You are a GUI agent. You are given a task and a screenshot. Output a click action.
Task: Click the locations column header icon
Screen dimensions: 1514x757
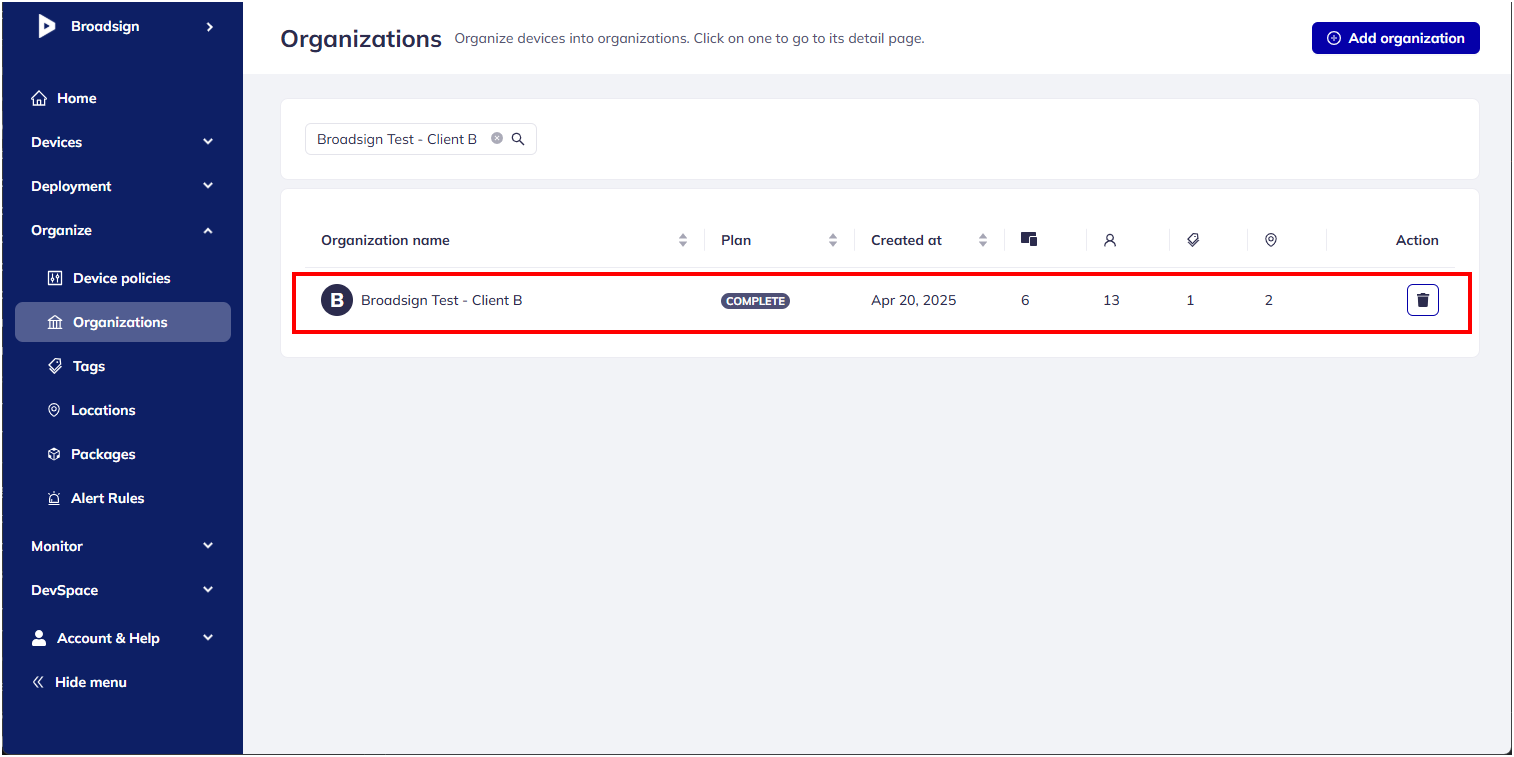click(x=1271, y=240)
